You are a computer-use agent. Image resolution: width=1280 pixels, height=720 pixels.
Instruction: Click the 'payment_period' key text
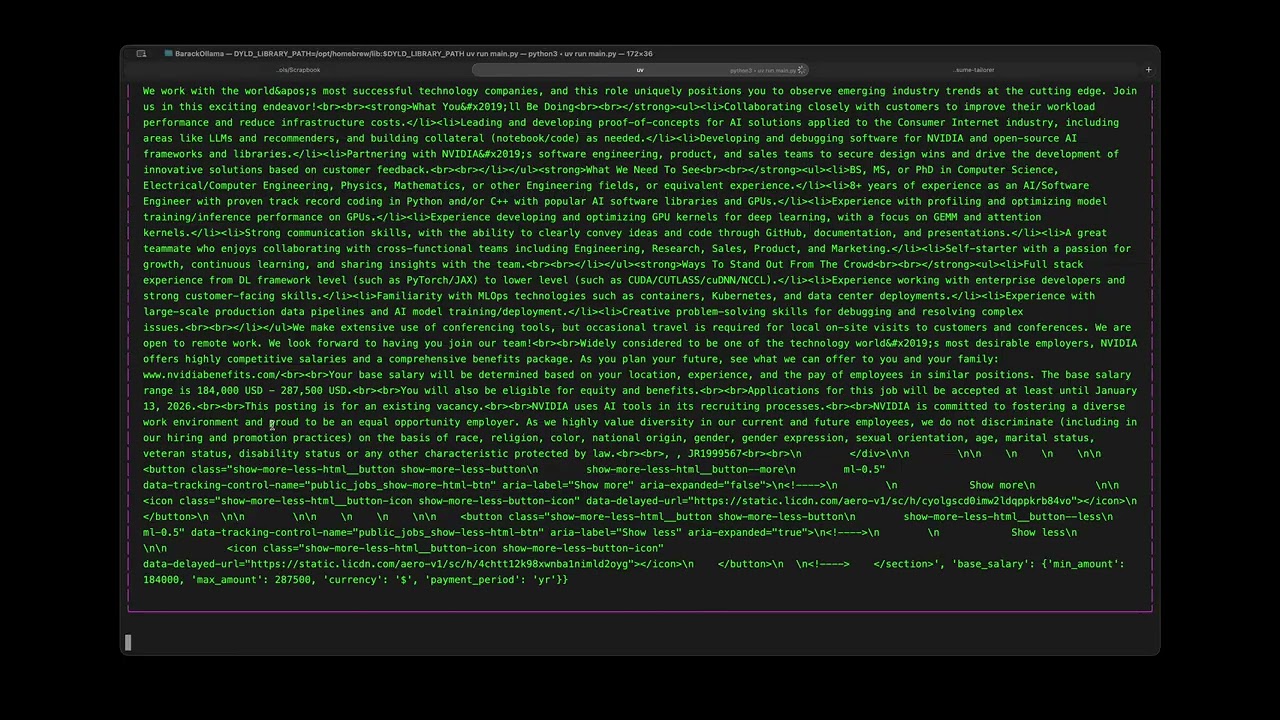(x=472, y=580)
